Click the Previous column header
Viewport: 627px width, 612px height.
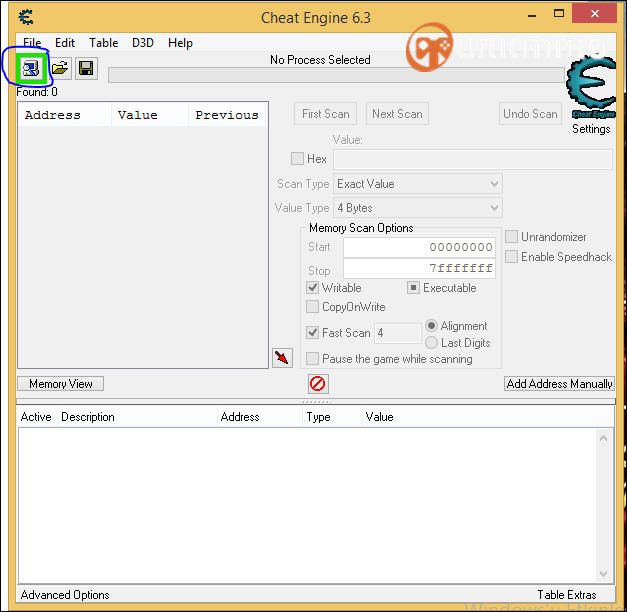227,115
